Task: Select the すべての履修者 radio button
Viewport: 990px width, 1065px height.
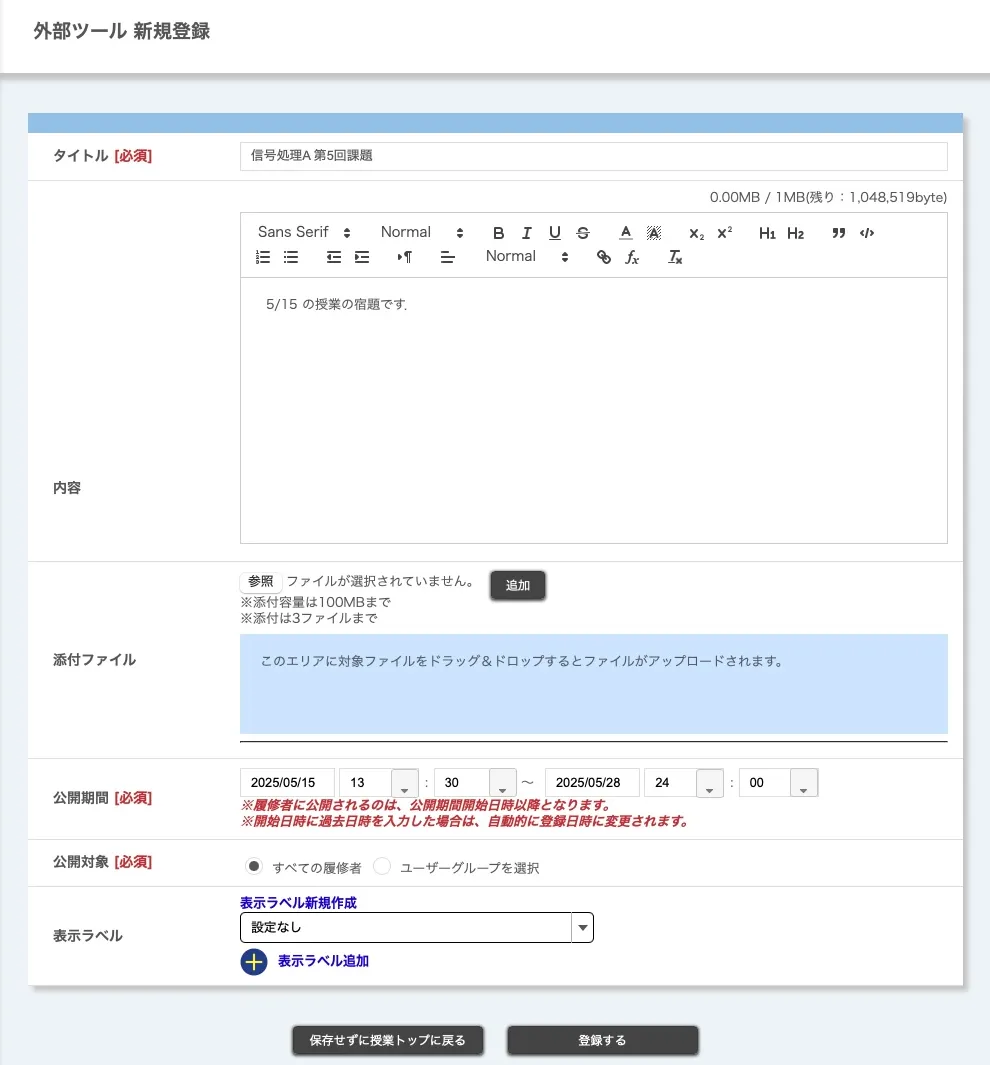Action: (x=255, y=866)
